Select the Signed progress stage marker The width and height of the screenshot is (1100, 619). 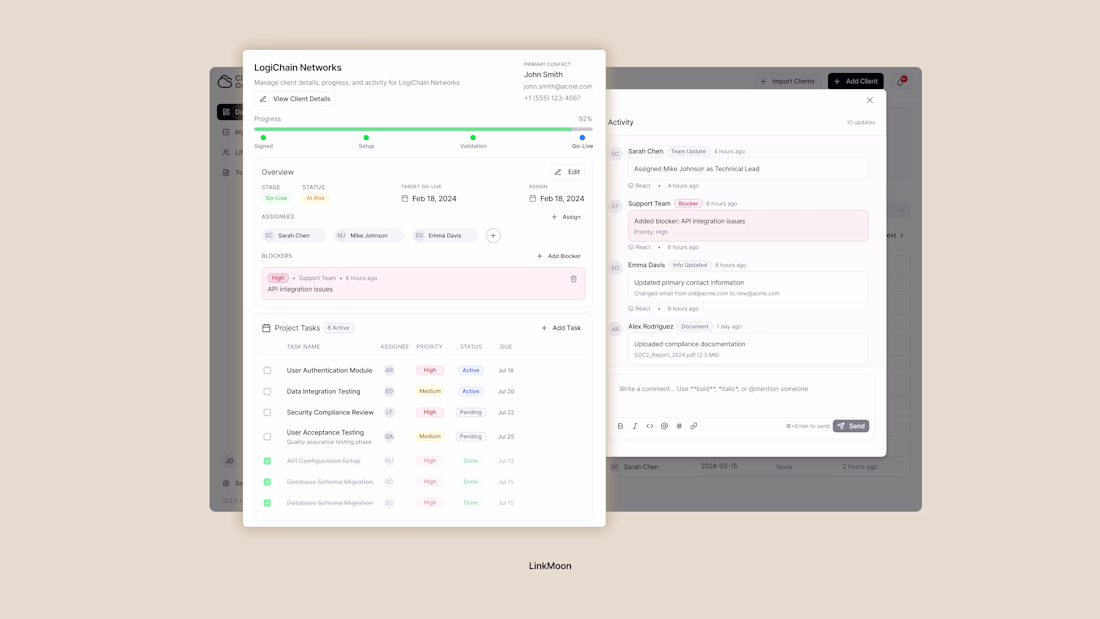pyautogui.click(x=263, y=138)
